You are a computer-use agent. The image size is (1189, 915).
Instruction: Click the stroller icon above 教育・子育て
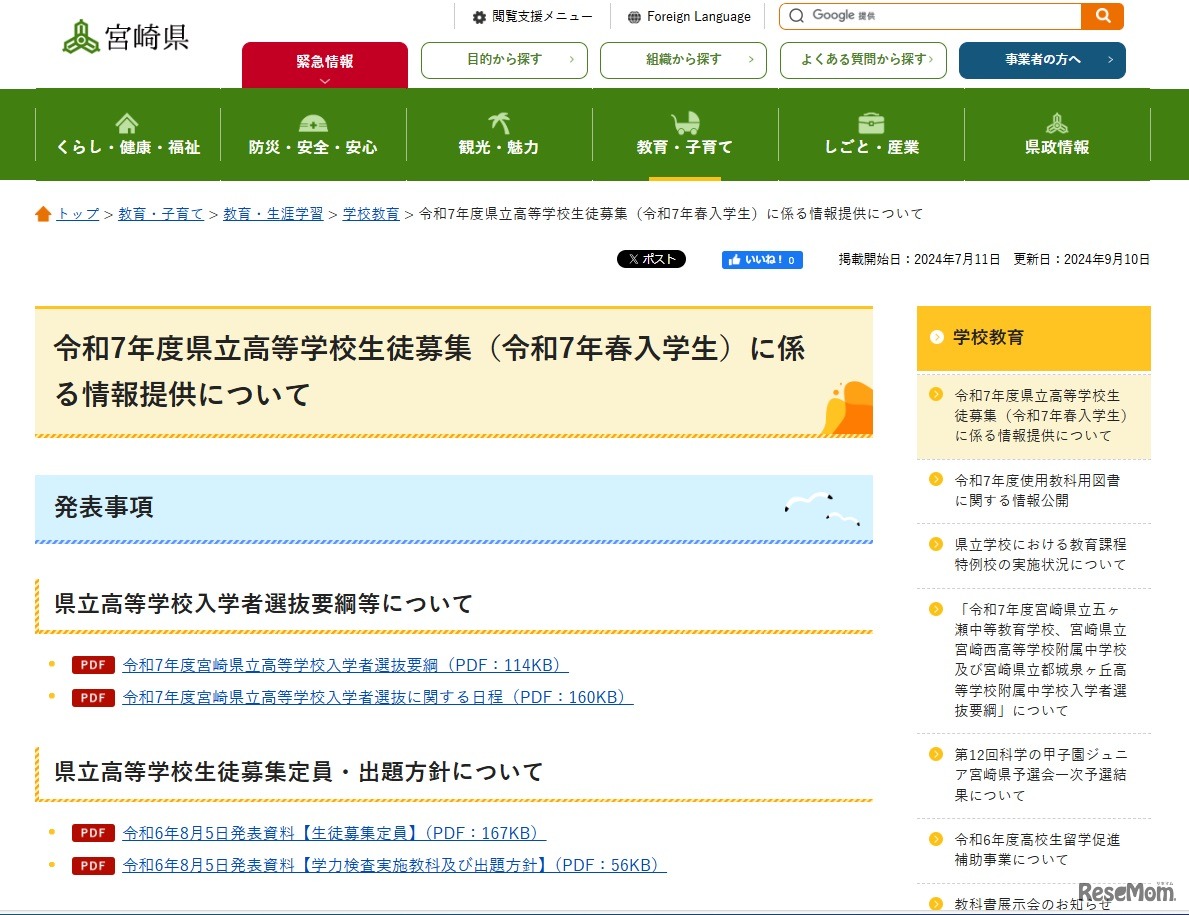(684, 122)
